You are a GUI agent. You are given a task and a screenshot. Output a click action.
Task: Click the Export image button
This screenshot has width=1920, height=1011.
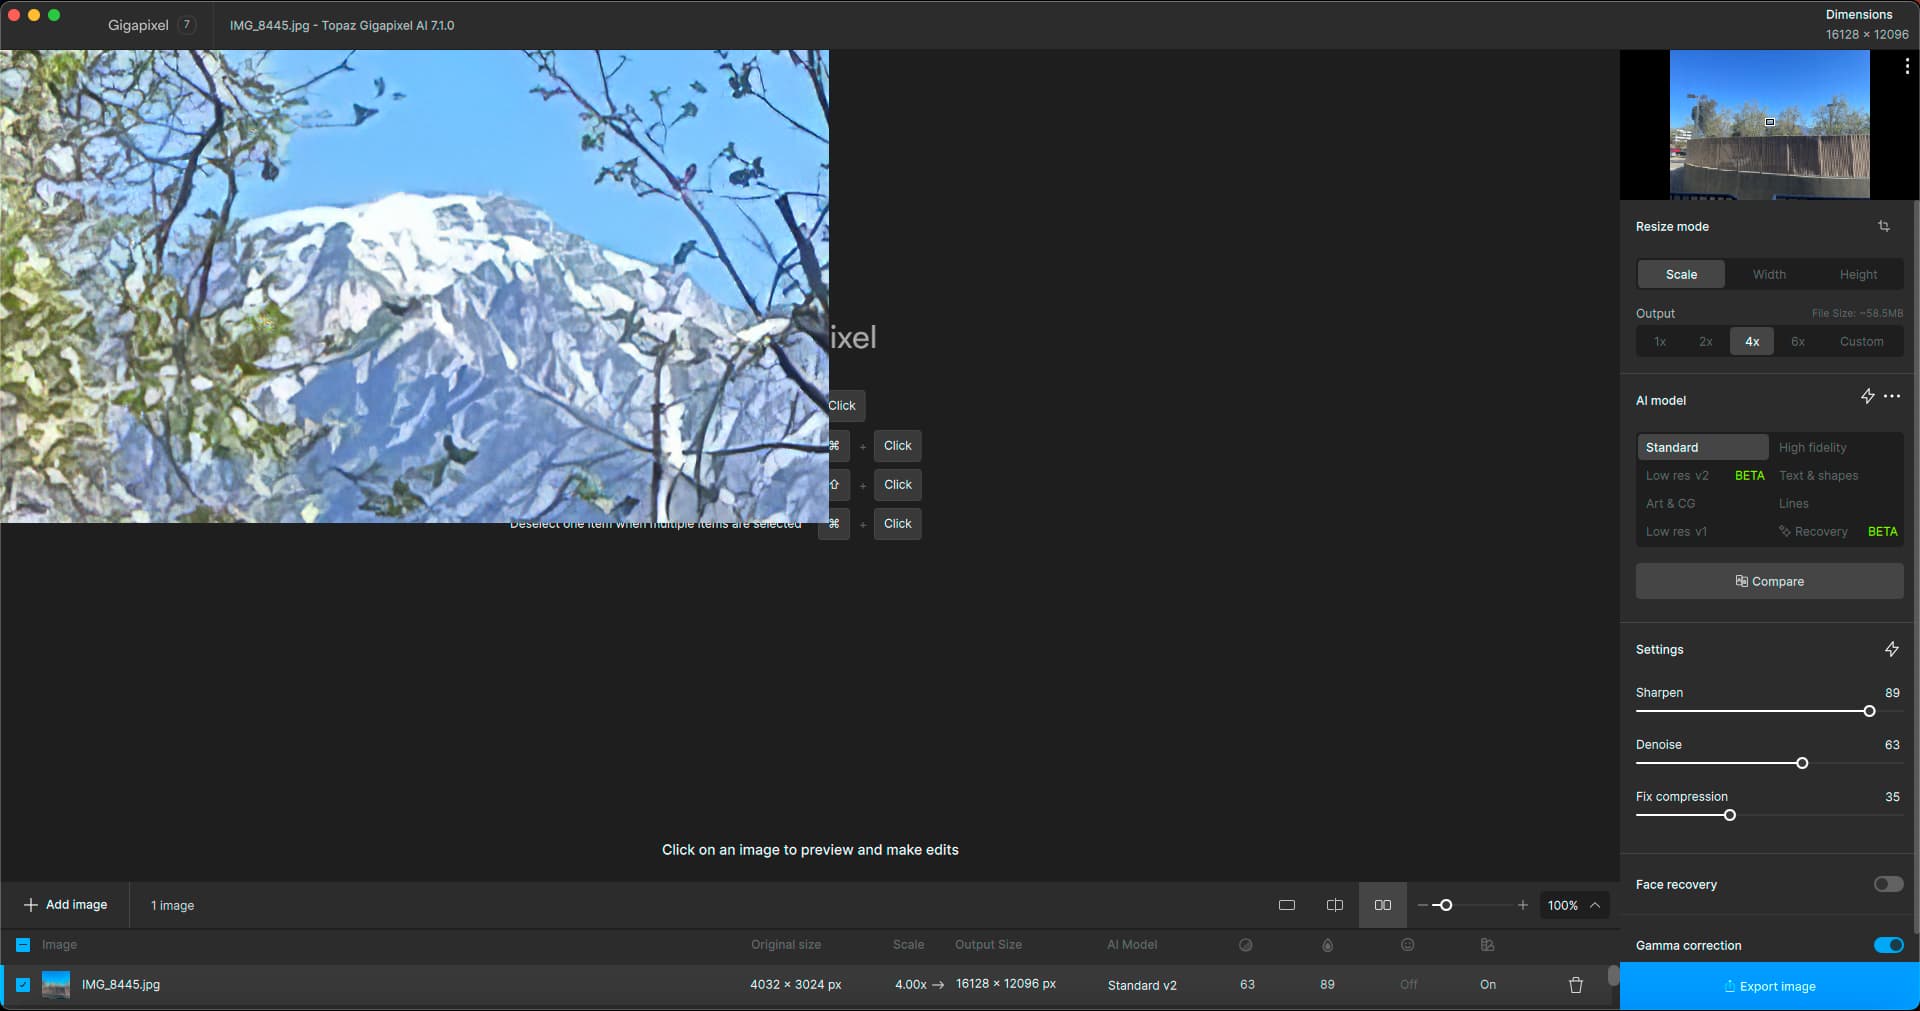(1768, 986)
